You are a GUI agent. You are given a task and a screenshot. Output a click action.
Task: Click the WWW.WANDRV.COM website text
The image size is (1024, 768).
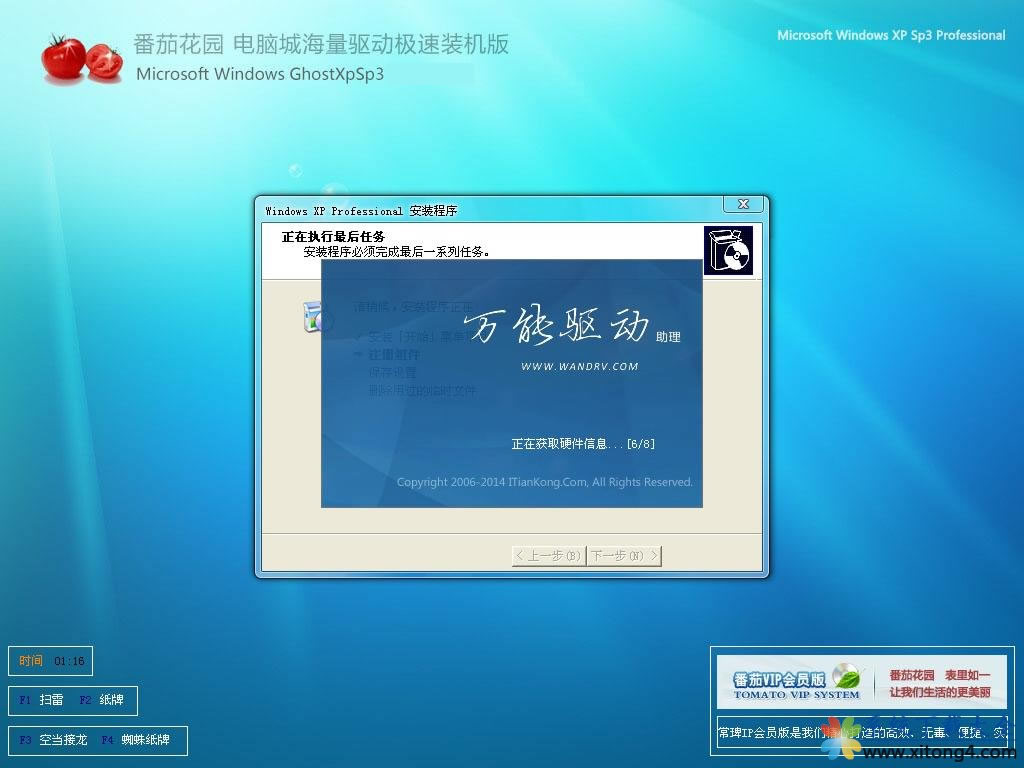(x=579, y=367)
